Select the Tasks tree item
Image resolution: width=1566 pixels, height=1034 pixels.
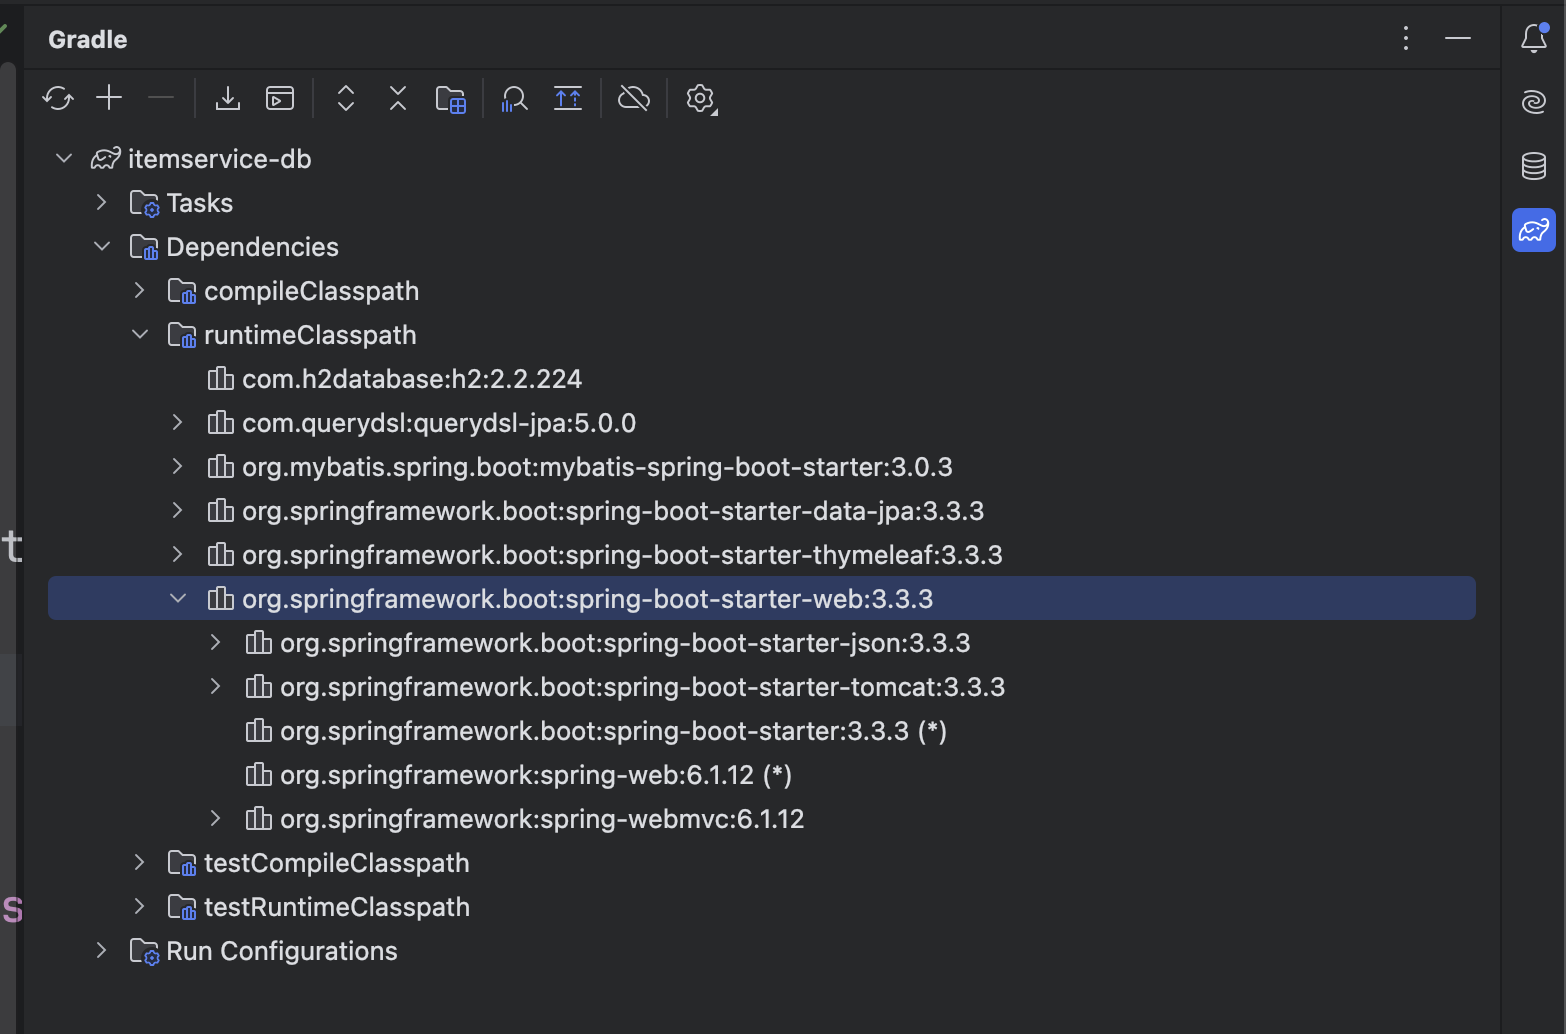(x=762, y=202)
